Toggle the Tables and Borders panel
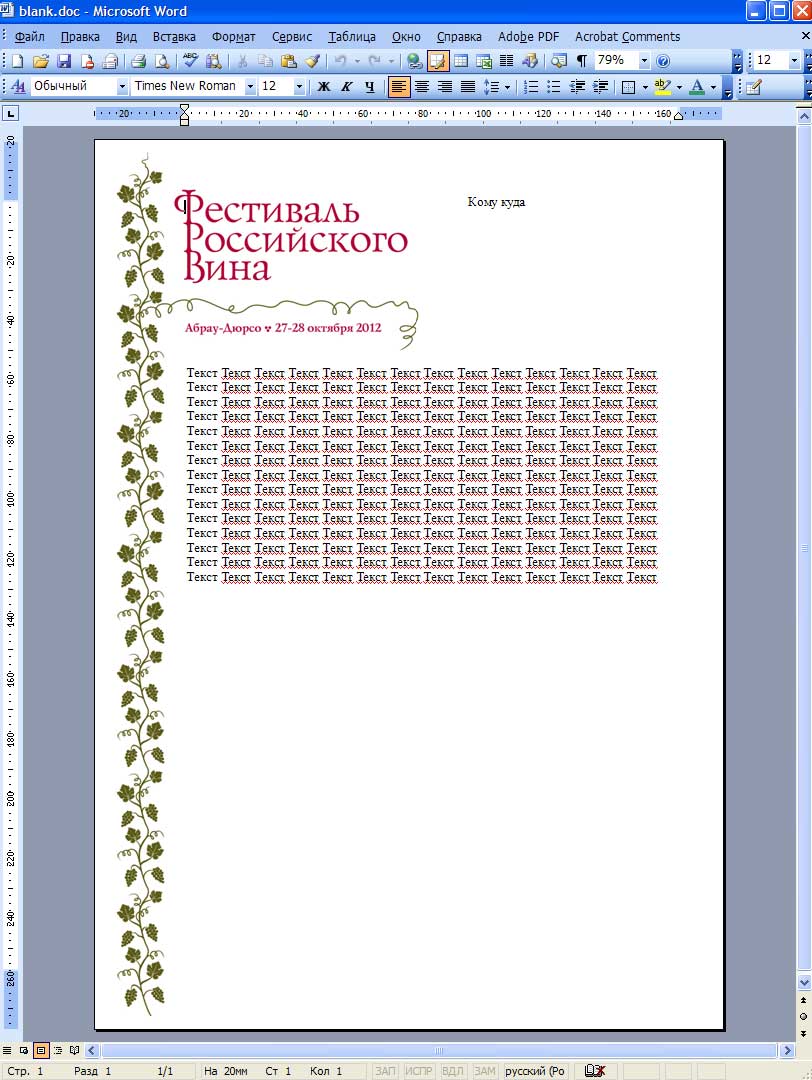The image size is (812, 1080). coord(437,61)
